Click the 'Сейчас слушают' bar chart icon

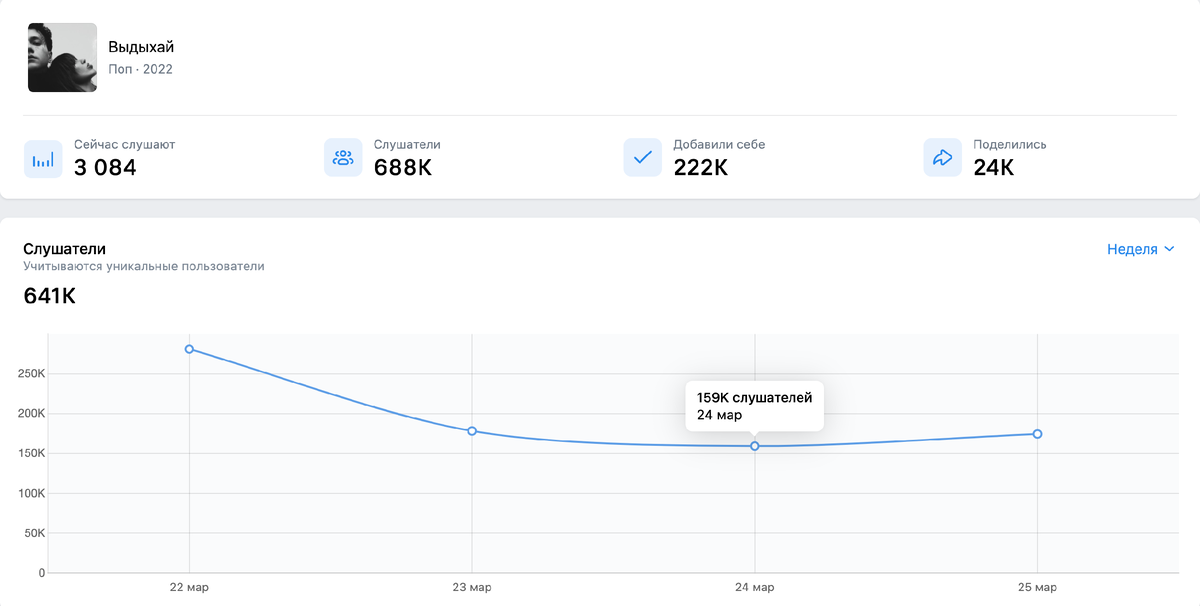pyautogui.click(x=43, y=158)
